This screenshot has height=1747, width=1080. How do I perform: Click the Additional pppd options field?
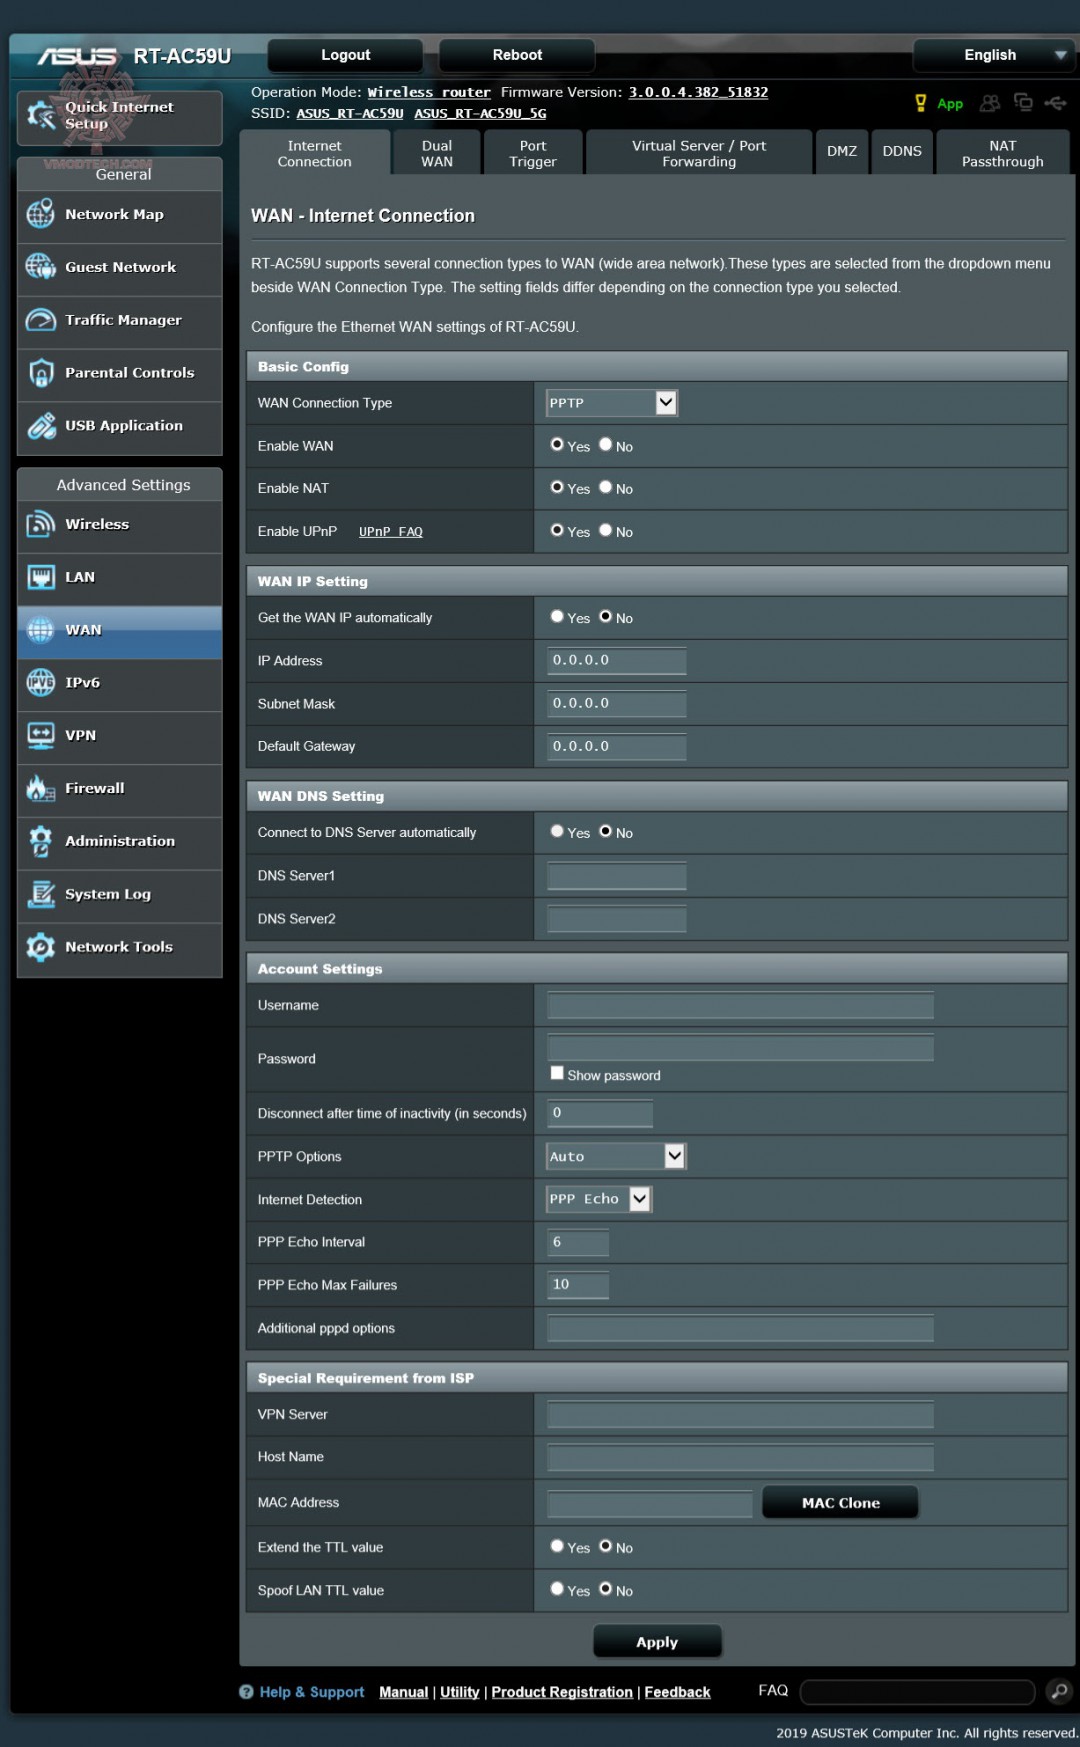(x=740, y=1328)
